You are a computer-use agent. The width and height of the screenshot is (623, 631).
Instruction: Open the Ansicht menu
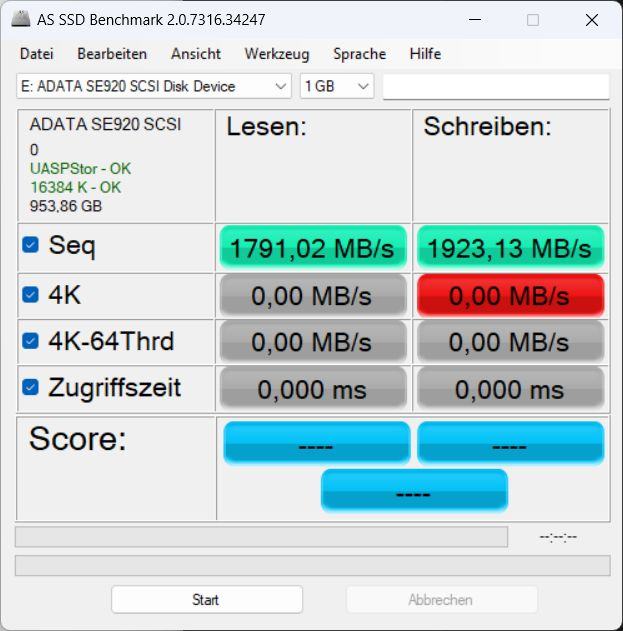click(196, 54)
